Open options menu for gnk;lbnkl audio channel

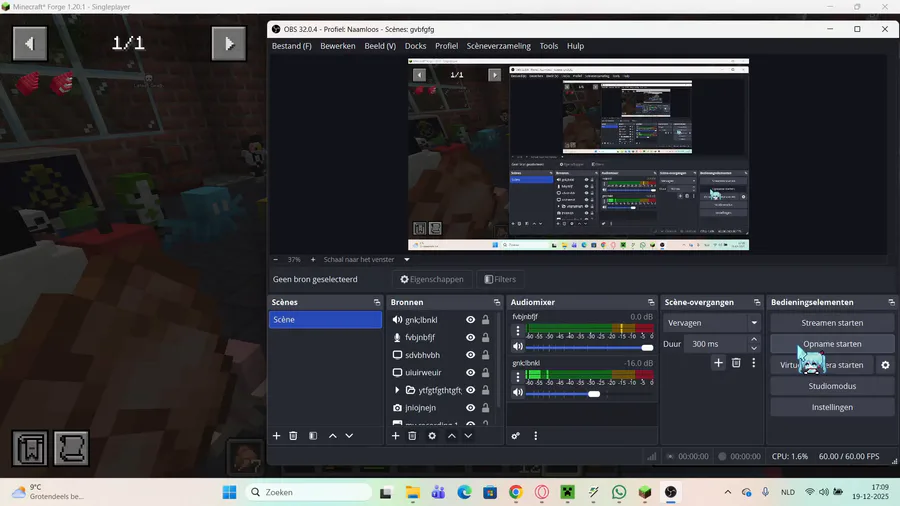(x=518, y=377)
